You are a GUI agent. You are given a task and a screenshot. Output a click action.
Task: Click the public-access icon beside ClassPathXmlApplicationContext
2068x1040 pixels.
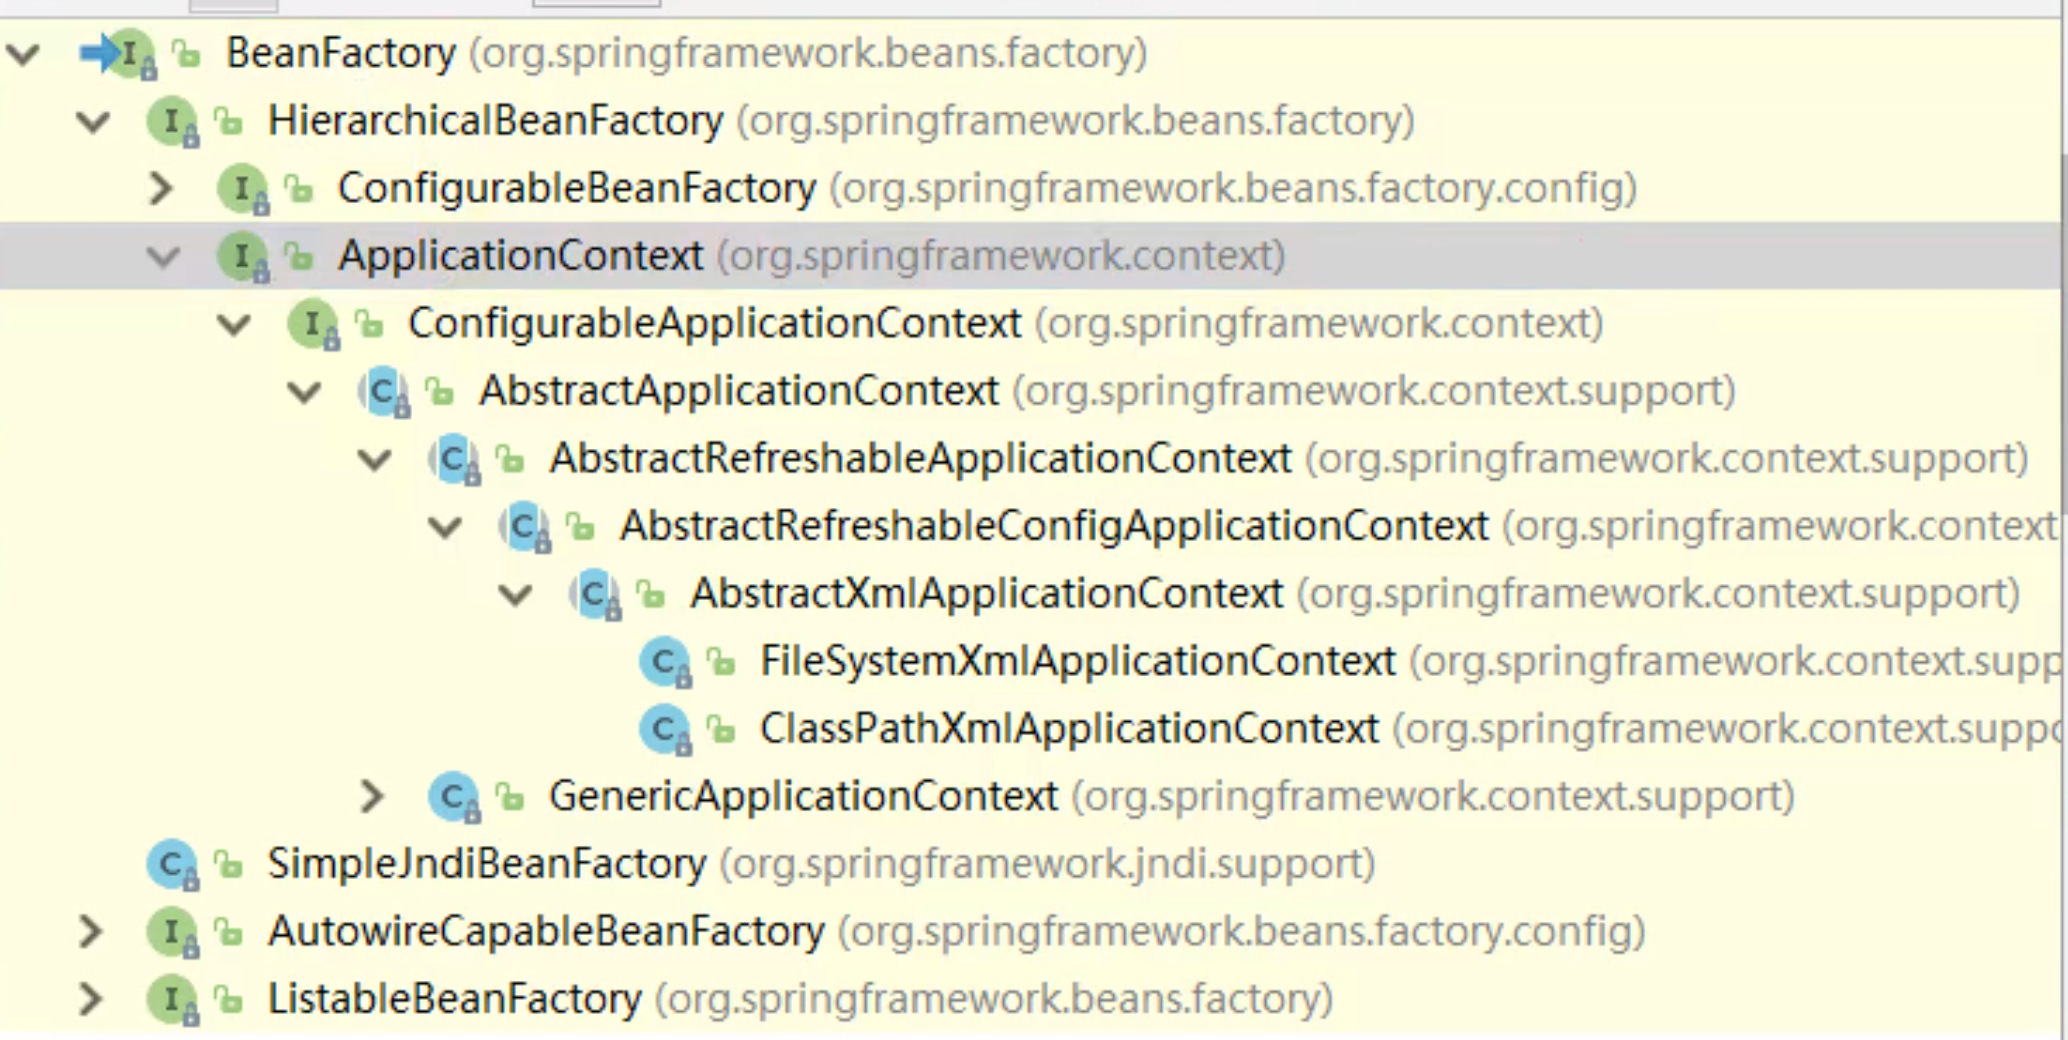point(722,729)
